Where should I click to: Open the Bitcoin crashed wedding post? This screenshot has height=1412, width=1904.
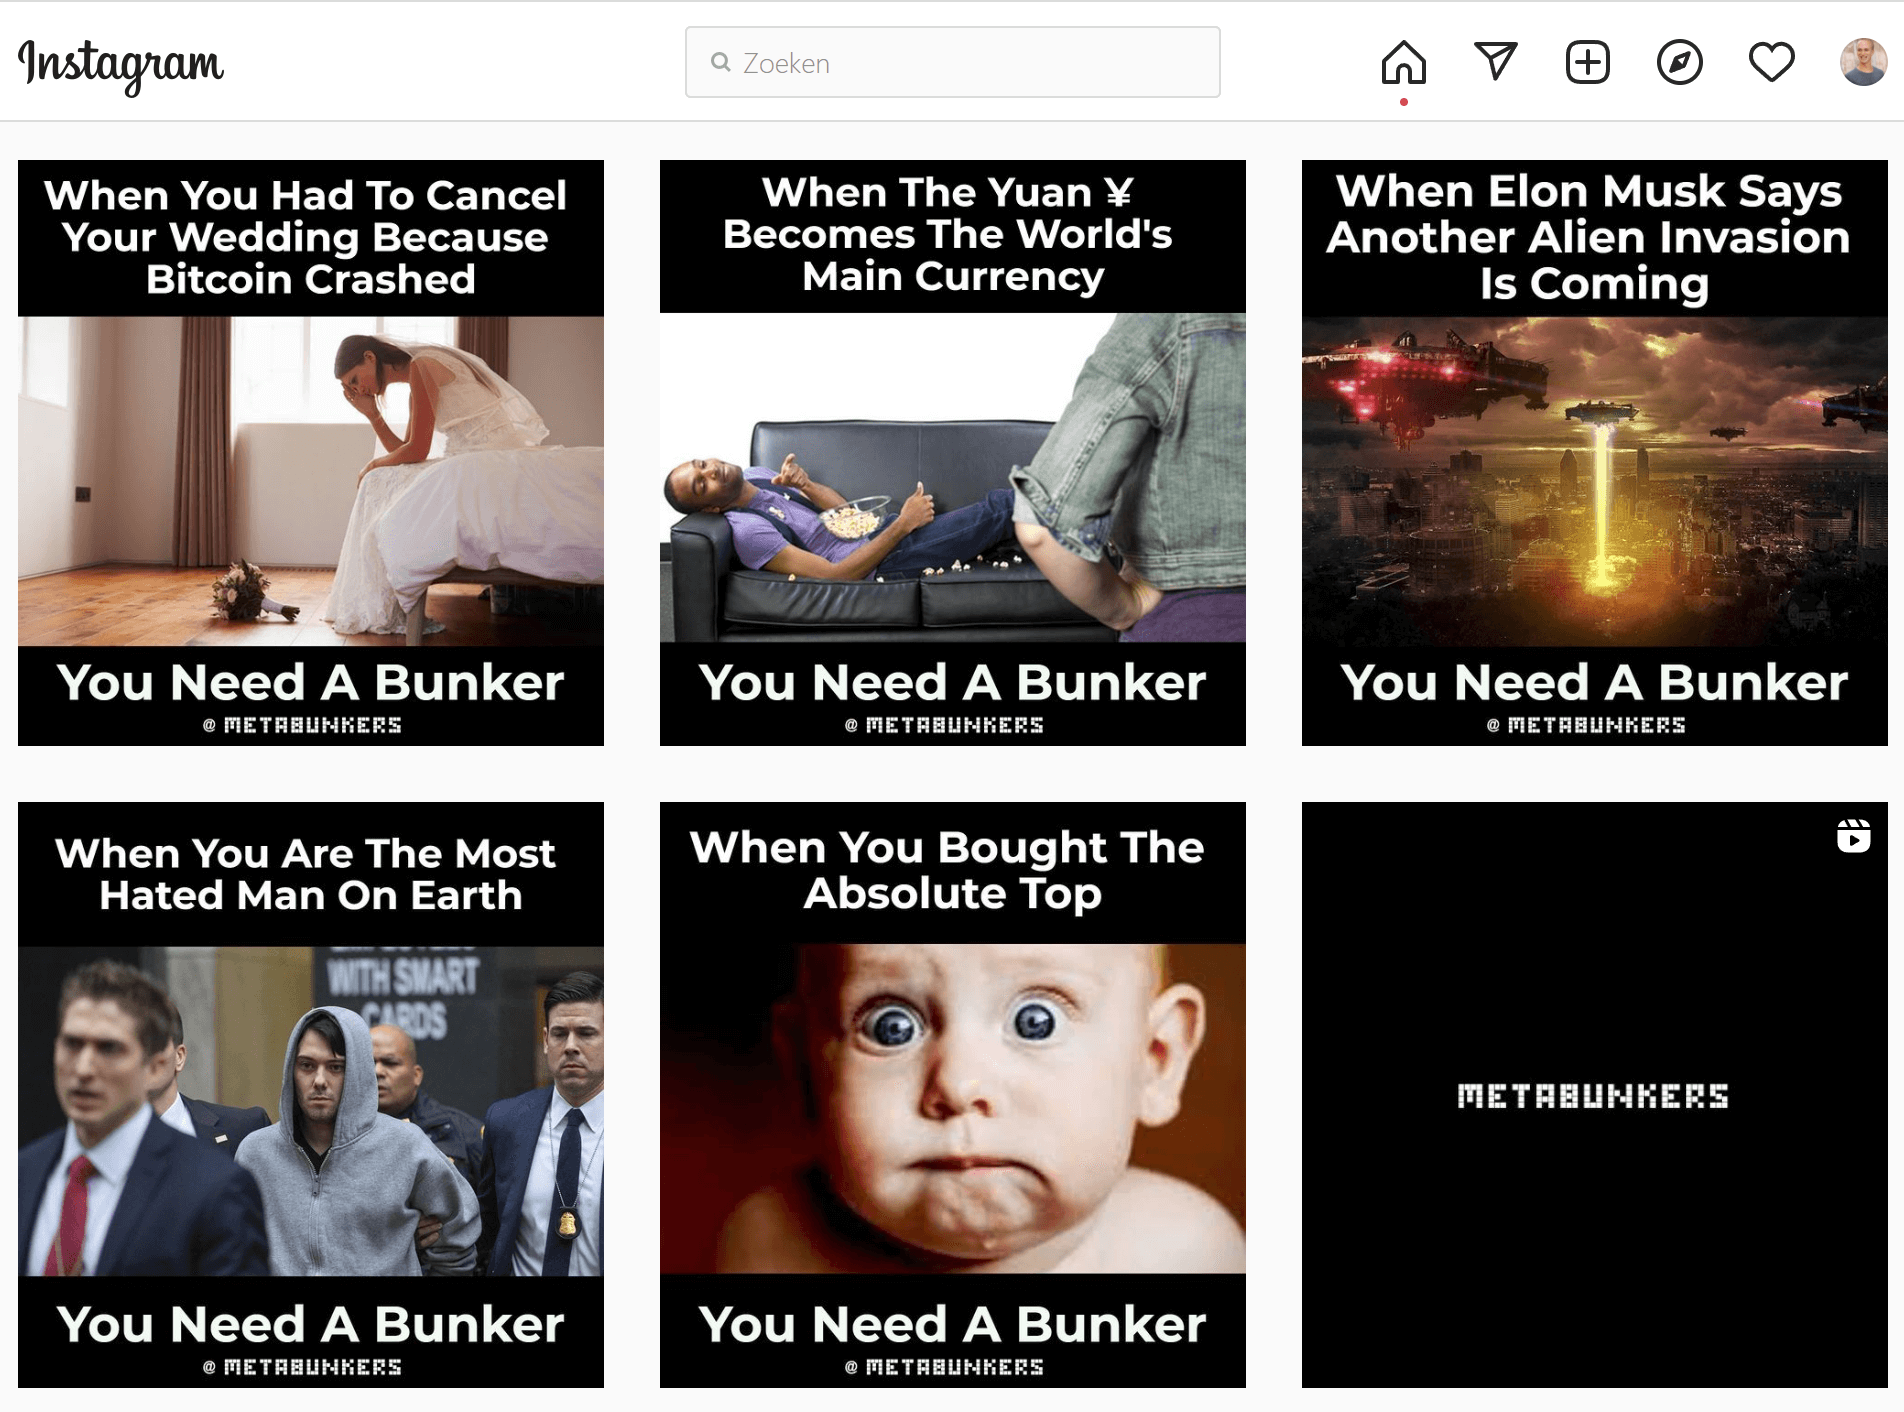pos(311,453)
